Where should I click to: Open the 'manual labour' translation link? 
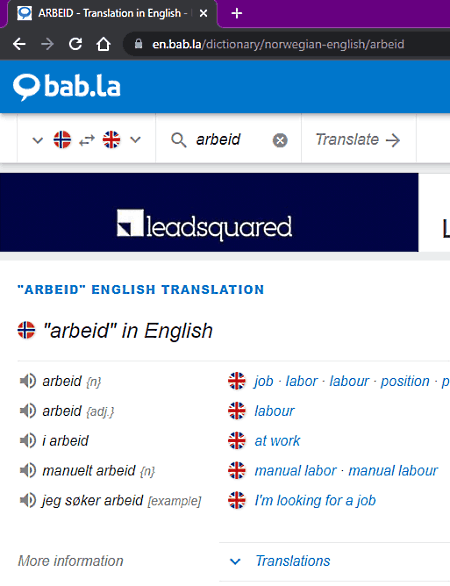(393, 471)
